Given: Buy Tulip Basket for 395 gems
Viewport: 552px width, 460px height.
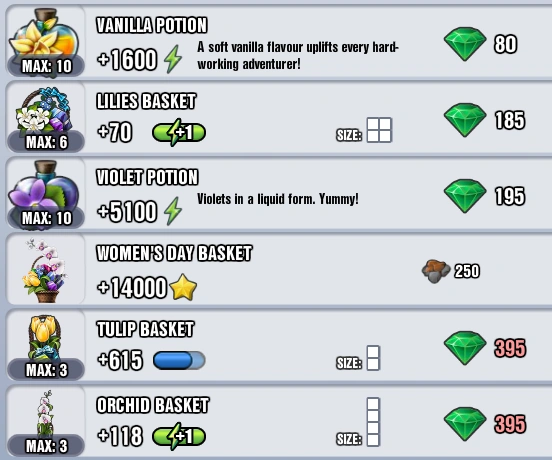Looking at the screenshot, I should 485,348.
